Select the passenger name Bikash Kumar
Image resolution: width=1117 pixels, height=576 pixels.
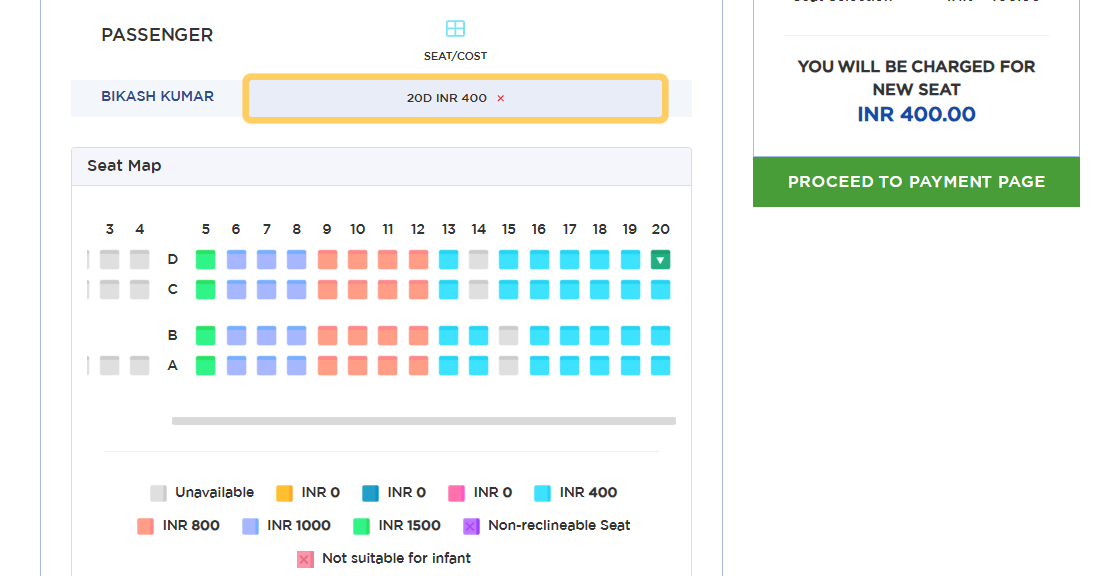157,96
